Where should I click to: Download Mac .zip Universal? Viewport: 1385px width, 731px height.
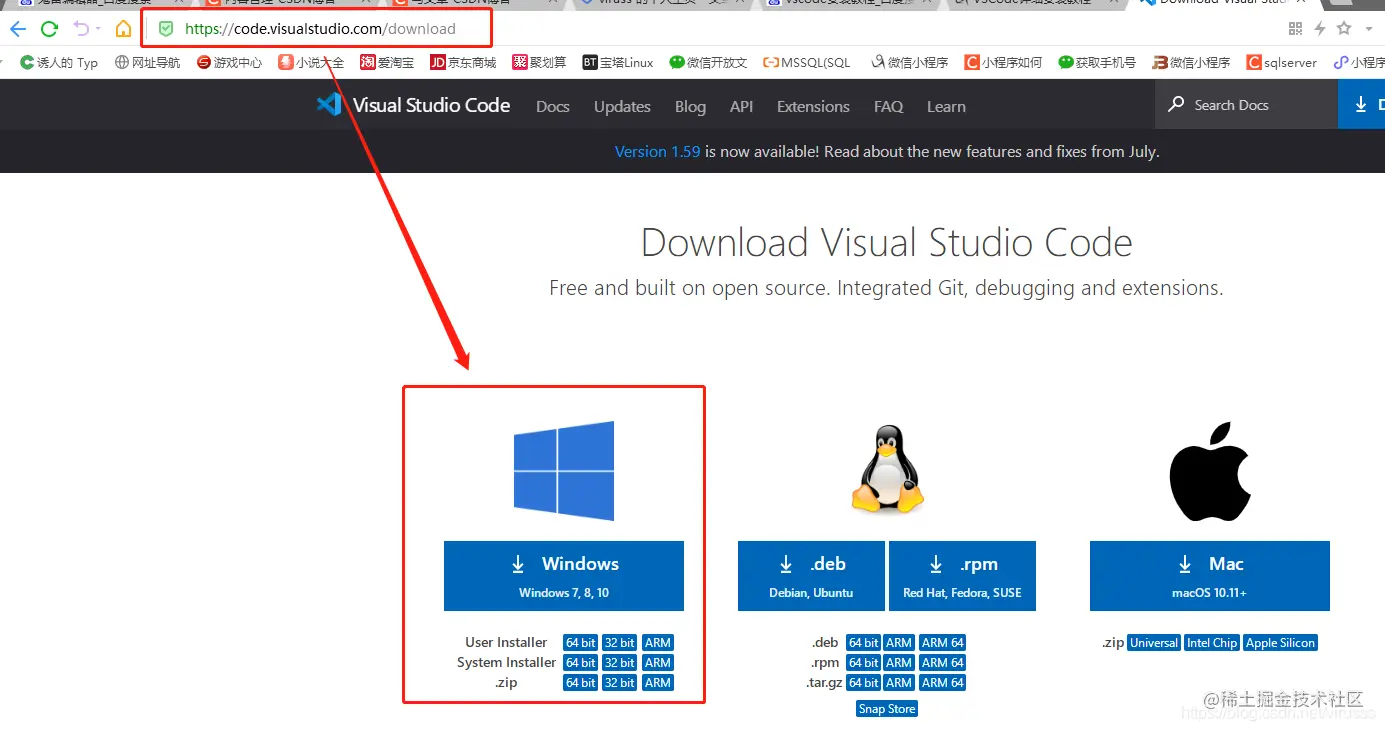tap(1154, 643)
